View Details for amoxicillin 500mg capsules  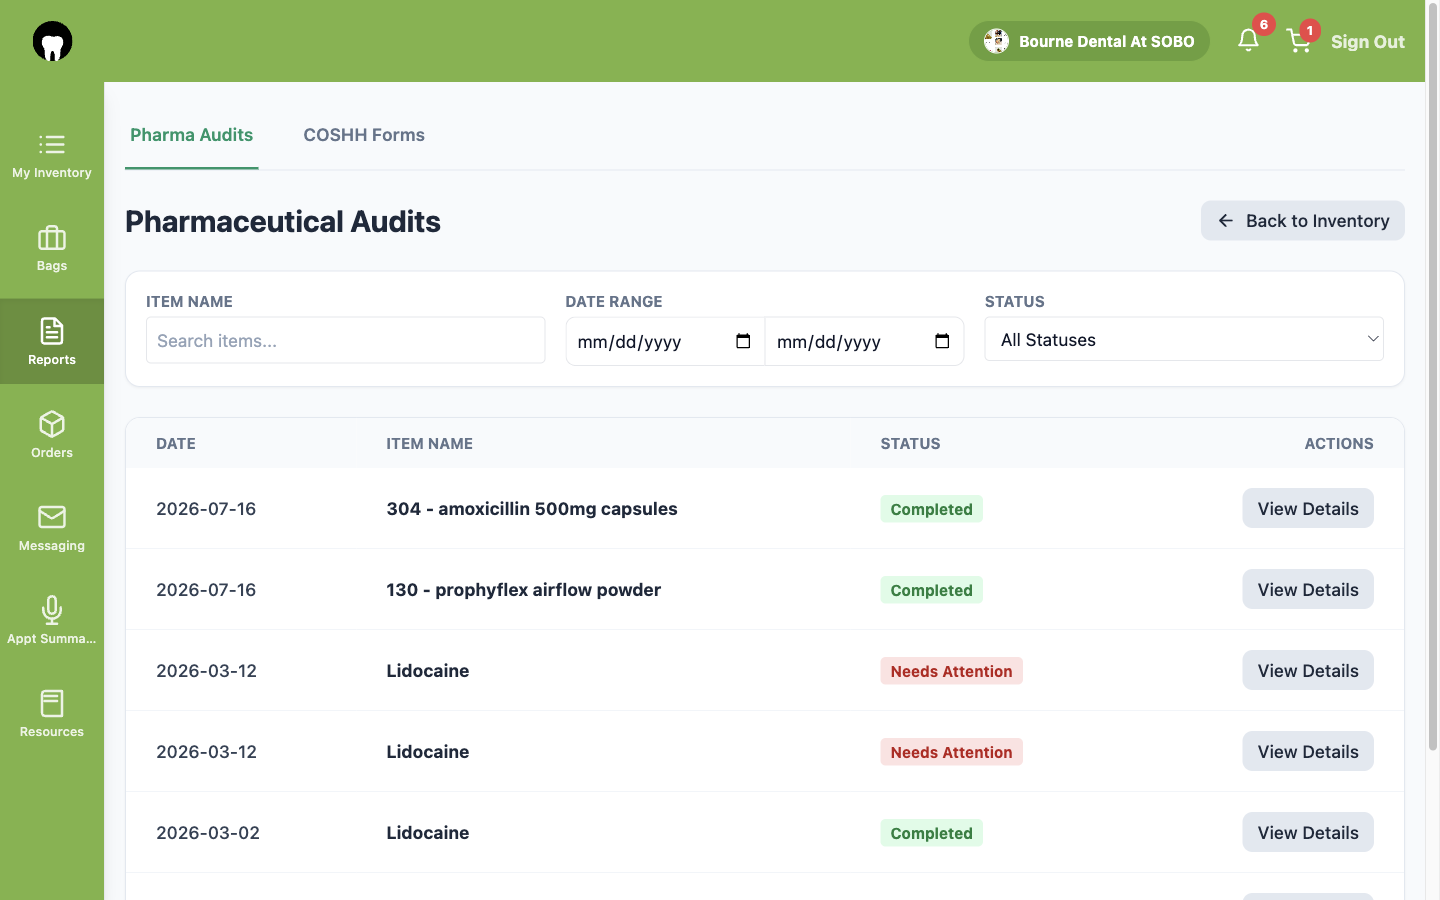1307,508
